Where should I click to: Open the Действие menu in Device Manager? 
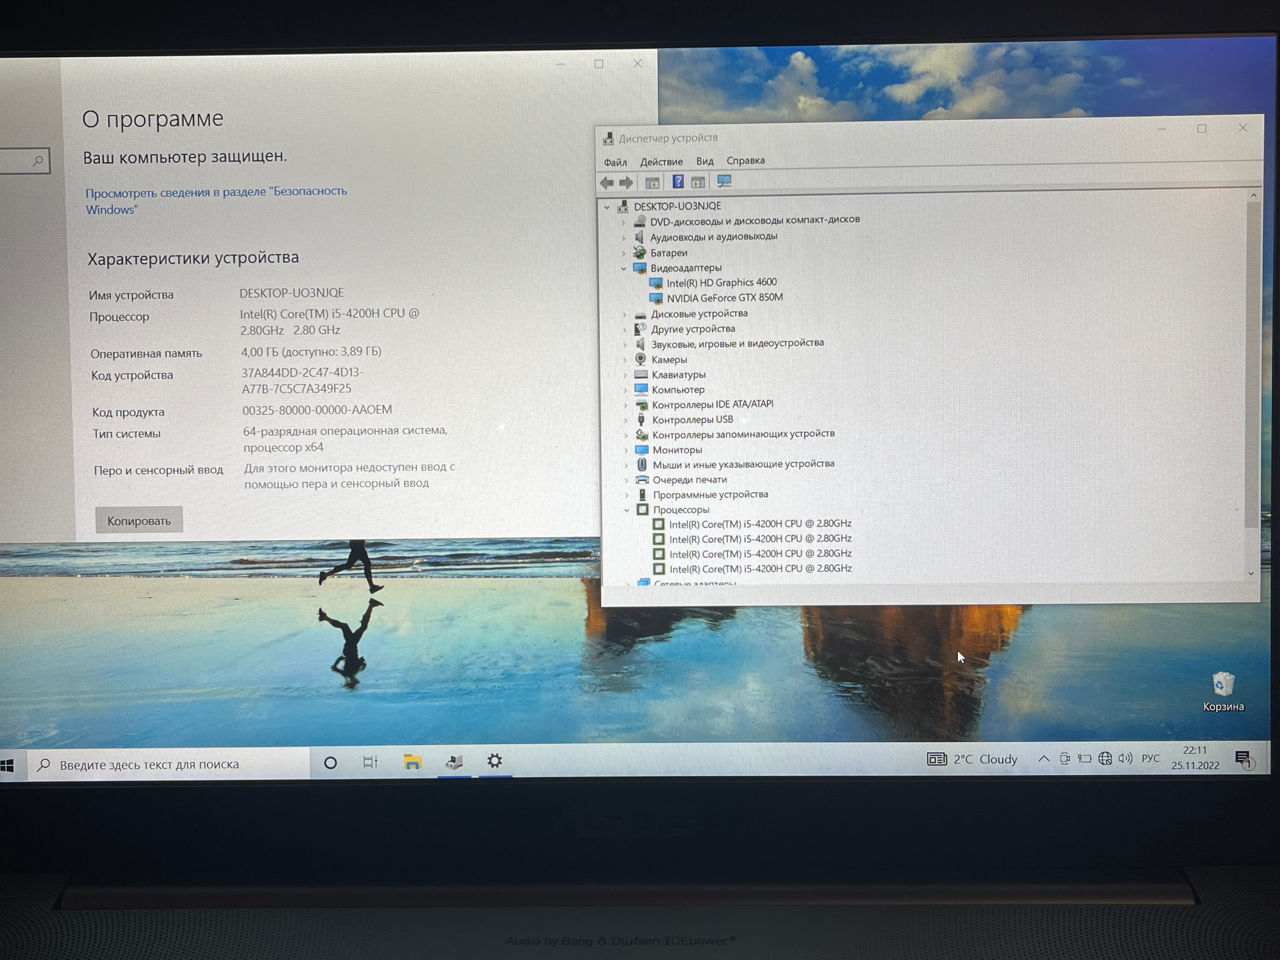(663, 161)
